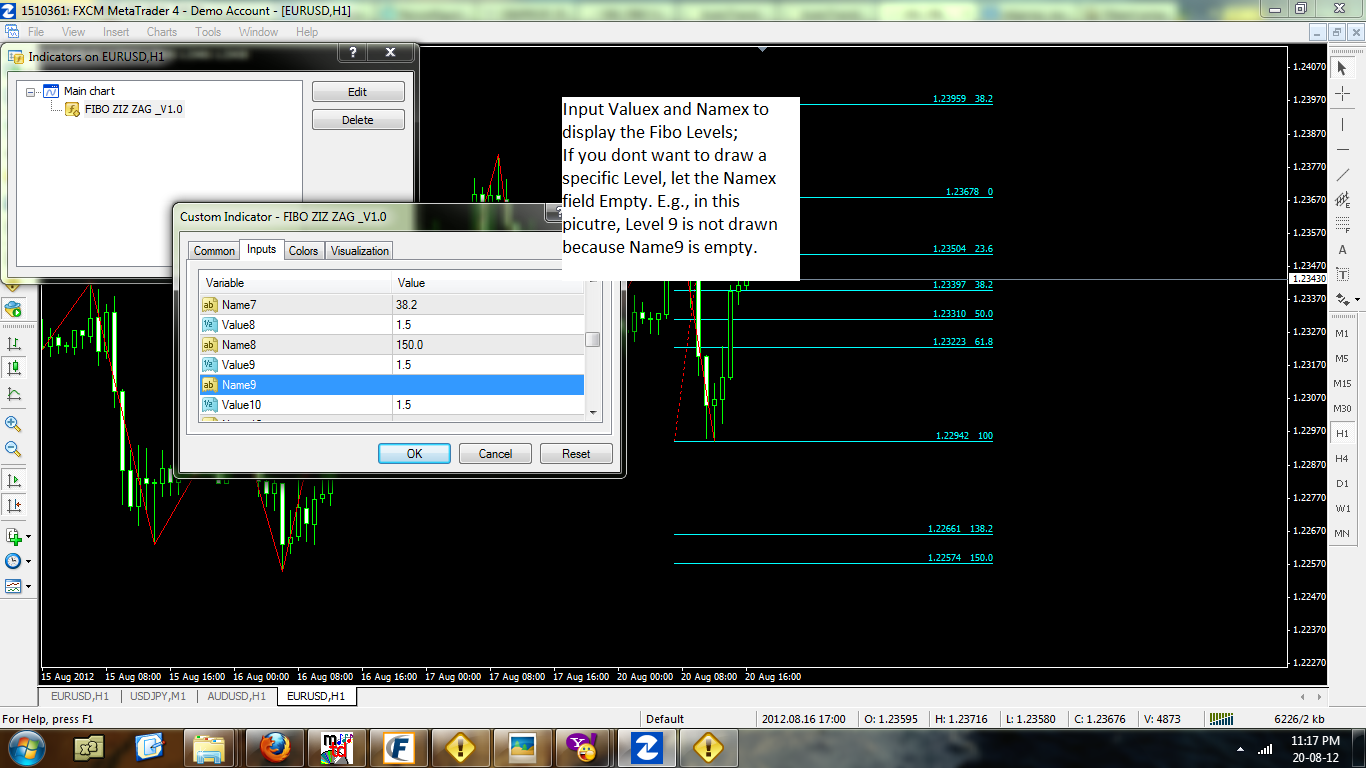The image size is (1366, 768).
Task: Set timeframe to H4
Action: 1342,458
